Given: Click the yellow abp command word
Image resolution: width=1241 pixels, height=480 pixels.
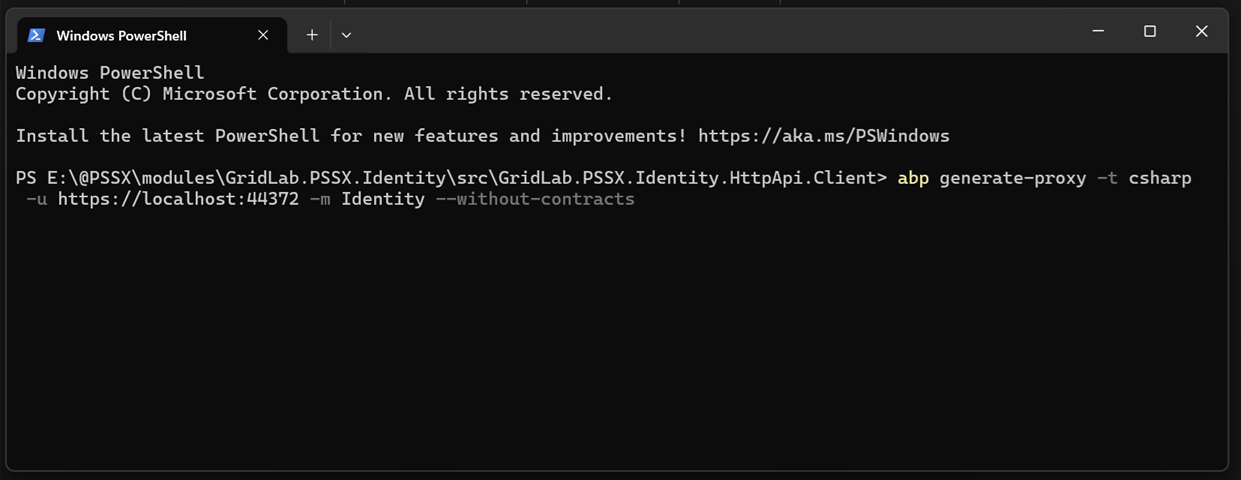Looking at the screenshot, I should click(x=913, y=178).
